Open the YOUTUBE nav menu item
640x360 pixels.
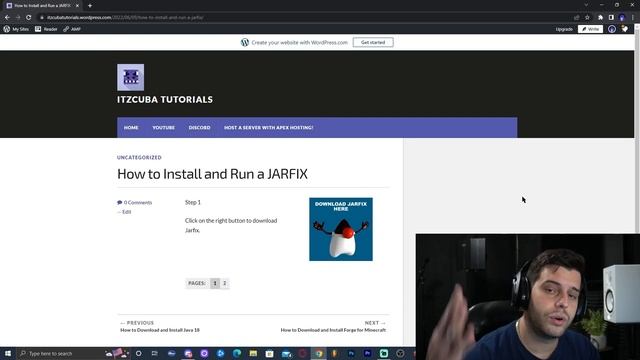click(164, 128)
